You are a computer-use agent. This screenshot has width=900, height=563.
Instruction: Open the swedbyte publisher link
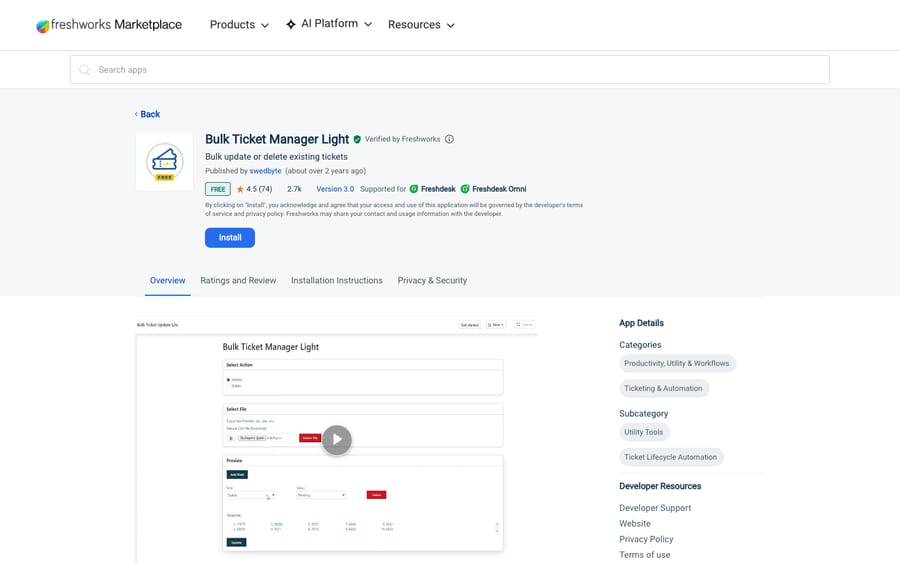tap(265, 171)
